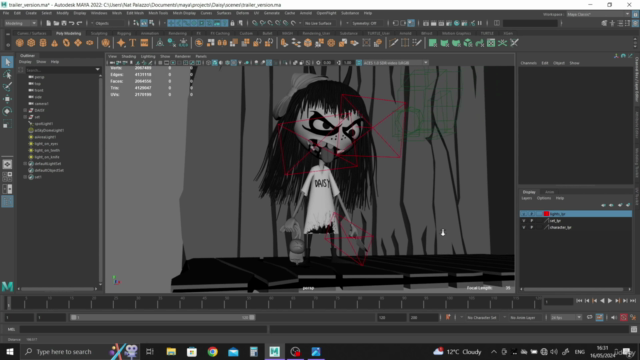Choose the Rotate tool in toolbox
The width and height of the screenshot is (640, 360).
7,111
